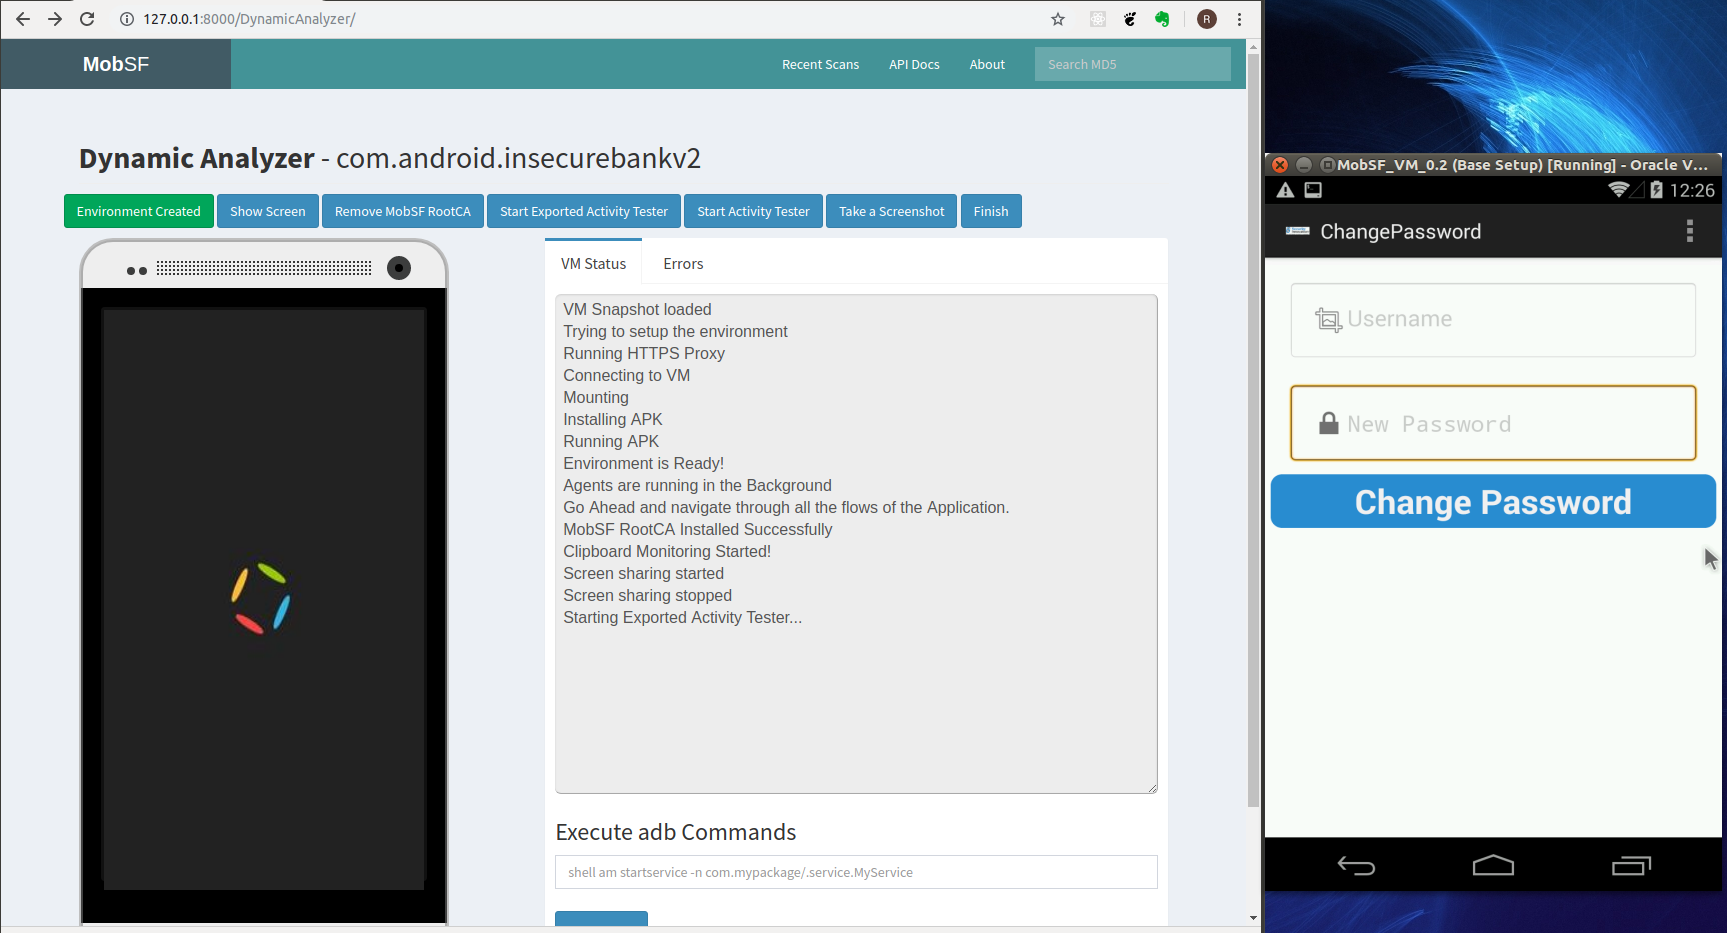Click the browser profile avatar icon
This screenshot has width=1727, height=933.
click(x=1207, y=19)
